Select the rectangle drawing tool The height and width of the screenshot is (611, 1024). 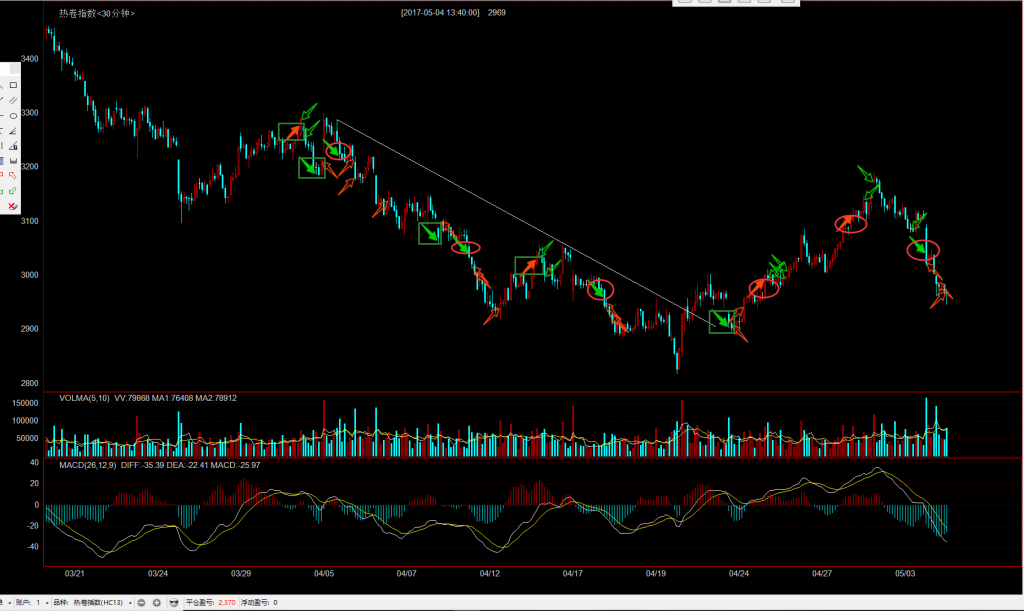[13, 85]
